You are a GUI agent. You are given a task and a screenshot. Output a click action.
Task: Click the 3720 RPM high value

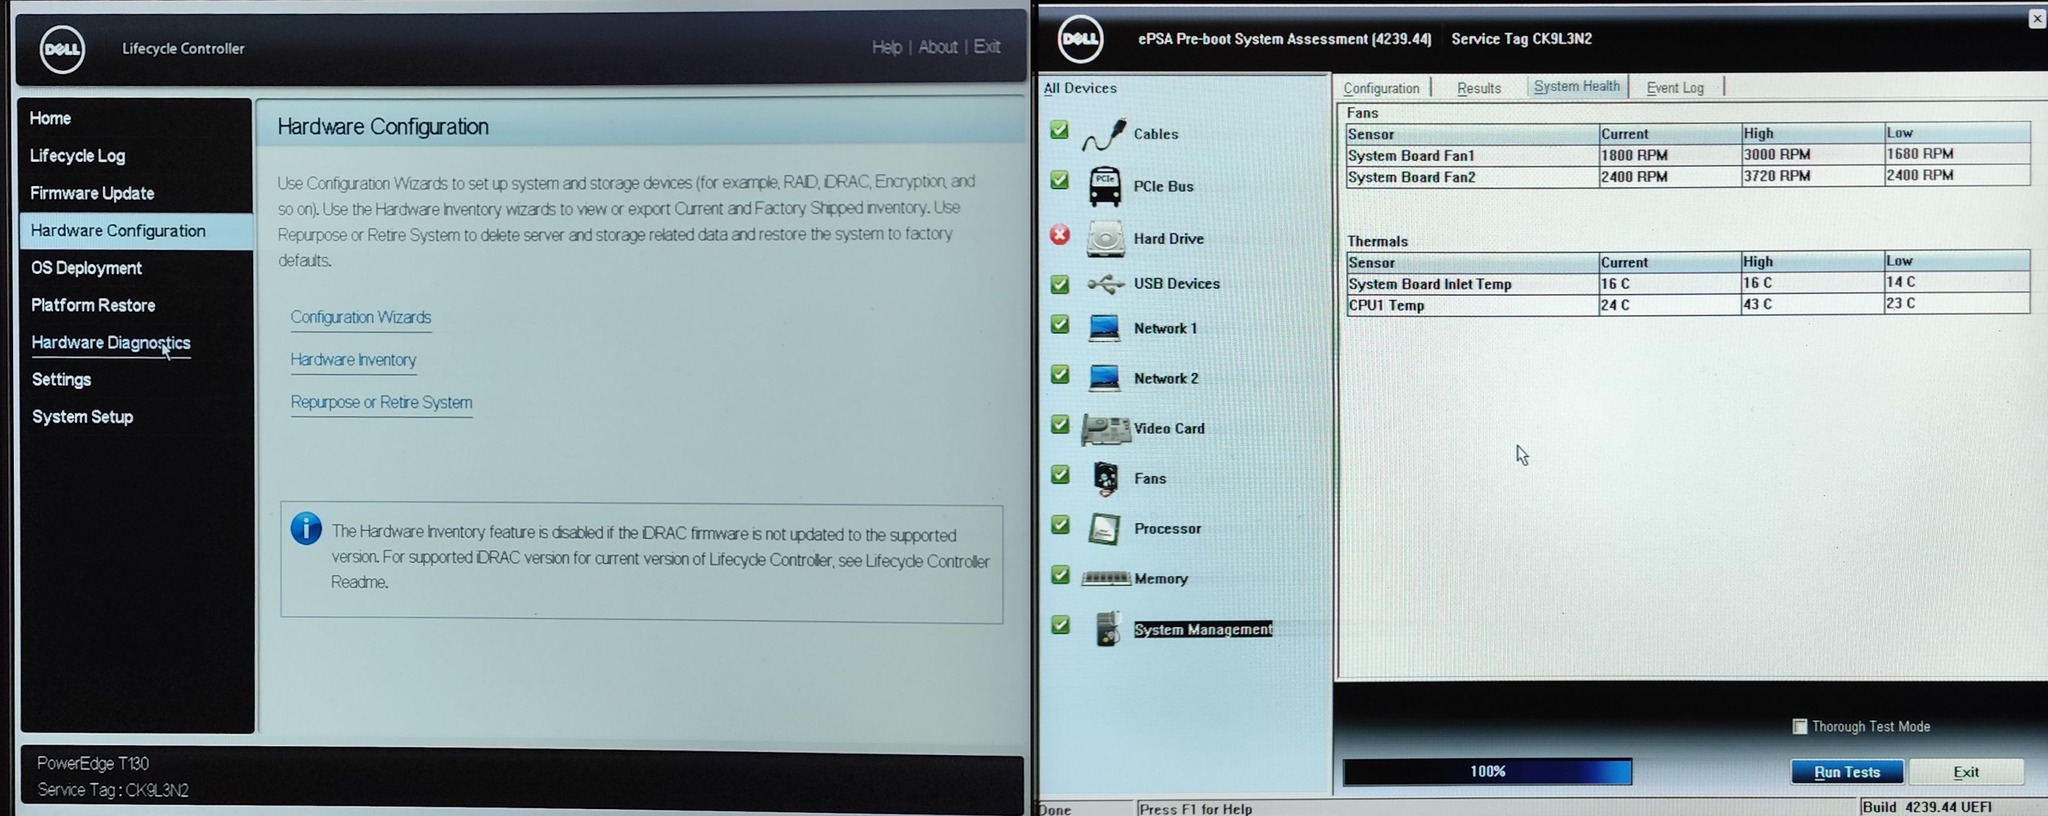click(x=1777, y=176)
